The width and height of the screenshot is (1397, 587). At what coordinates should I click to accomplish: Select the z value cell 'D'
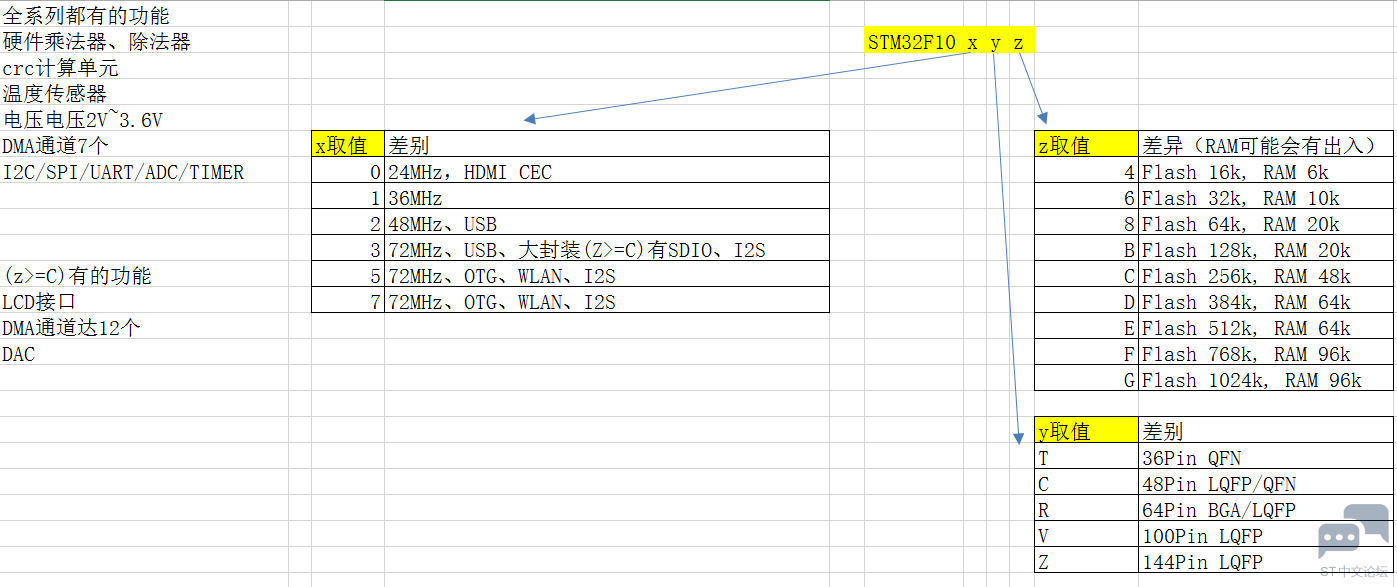1087,301
